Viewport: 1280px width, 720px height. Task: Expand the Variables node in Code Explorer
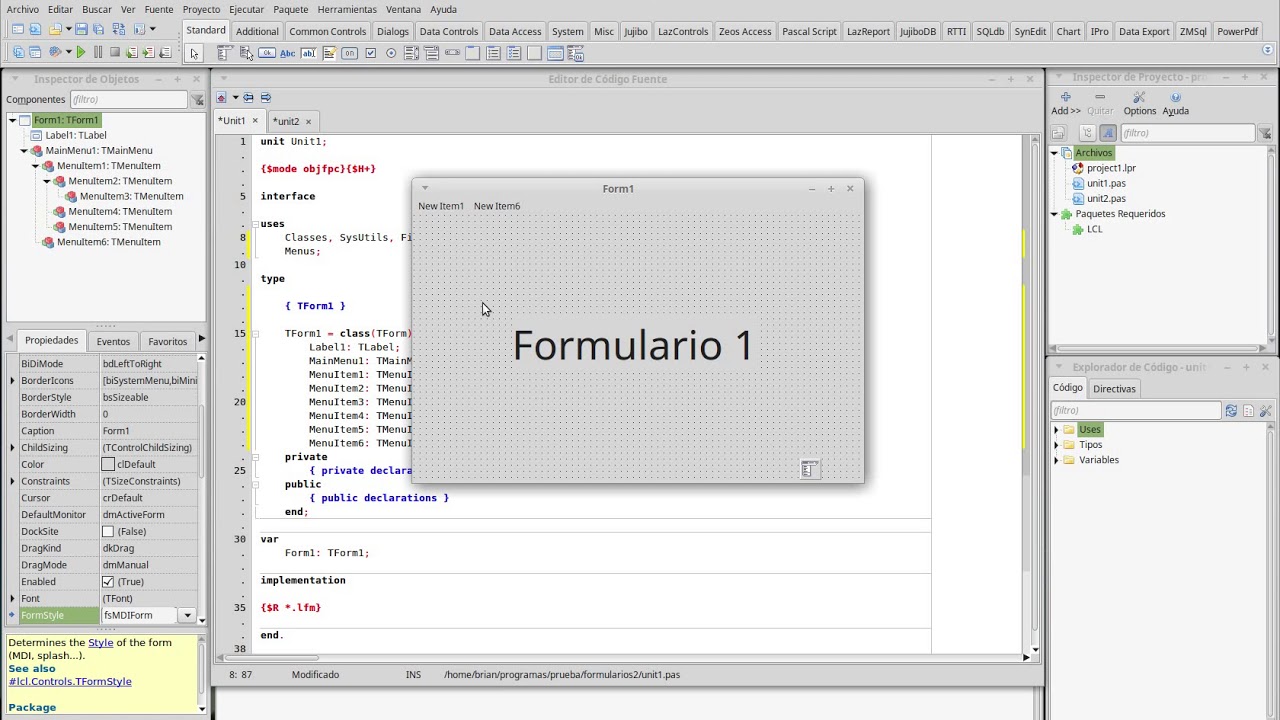(x=1056, y=460)
